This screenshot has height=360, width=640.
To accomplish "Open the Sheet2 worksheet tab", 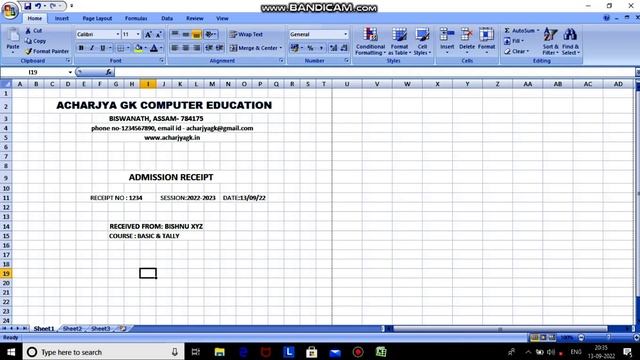I will (72, 329).
